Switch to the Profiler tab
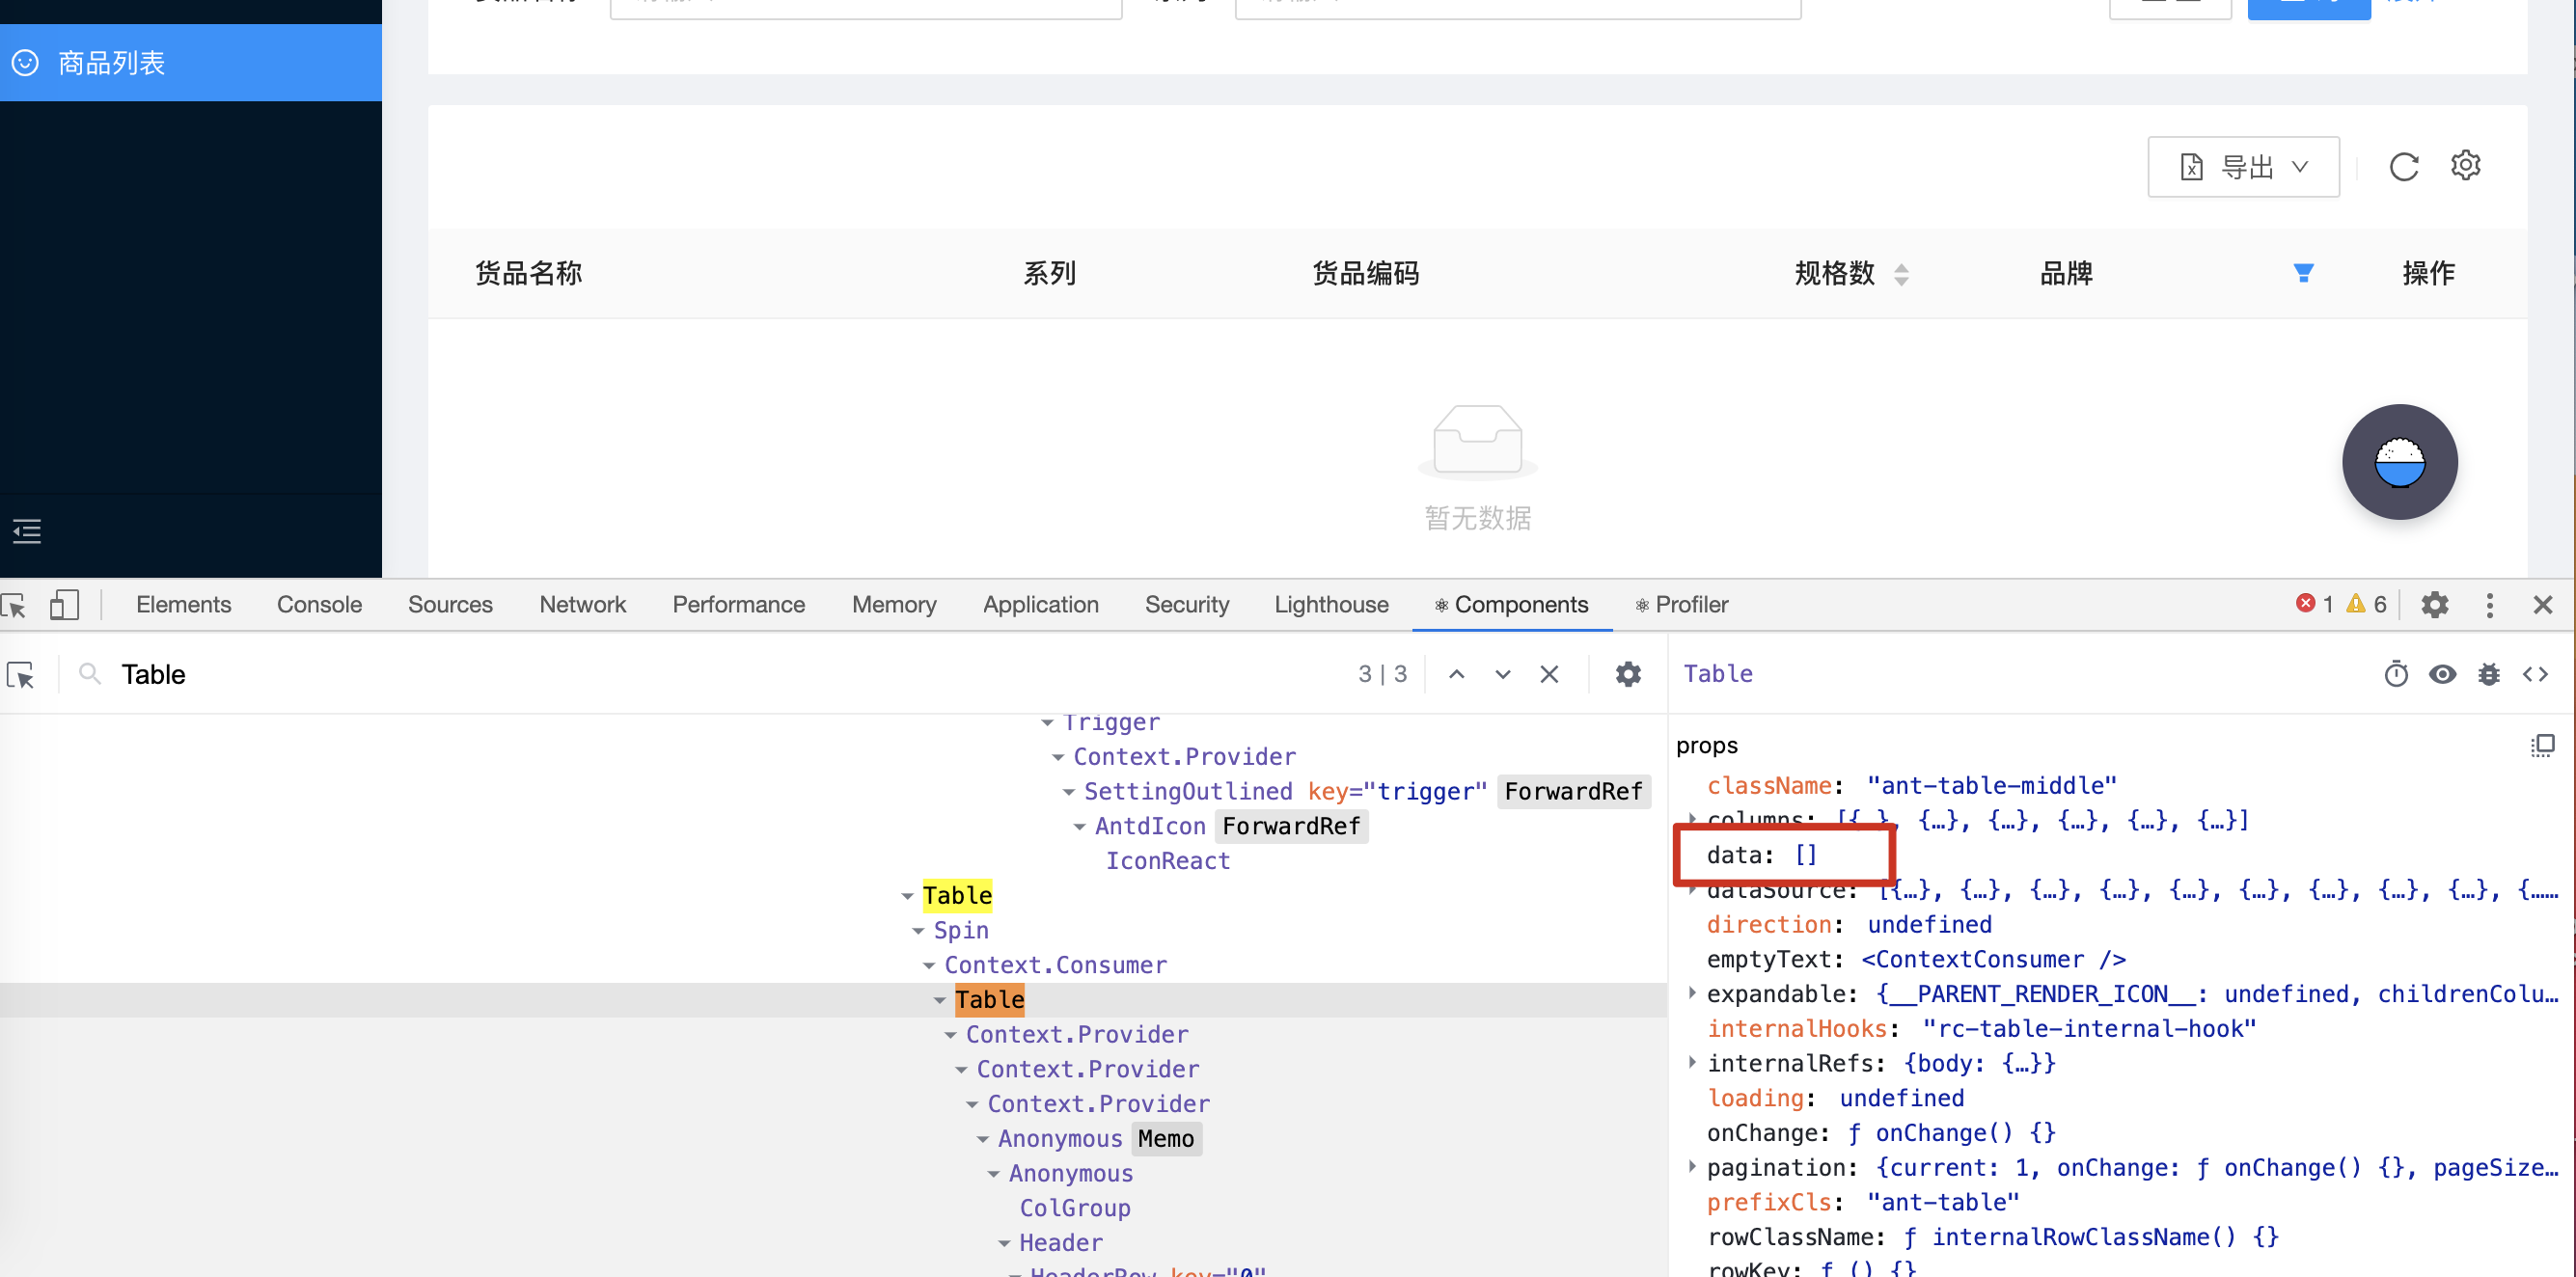Viewport: 2576px width, 1277px height. (x=1691, y=604)
